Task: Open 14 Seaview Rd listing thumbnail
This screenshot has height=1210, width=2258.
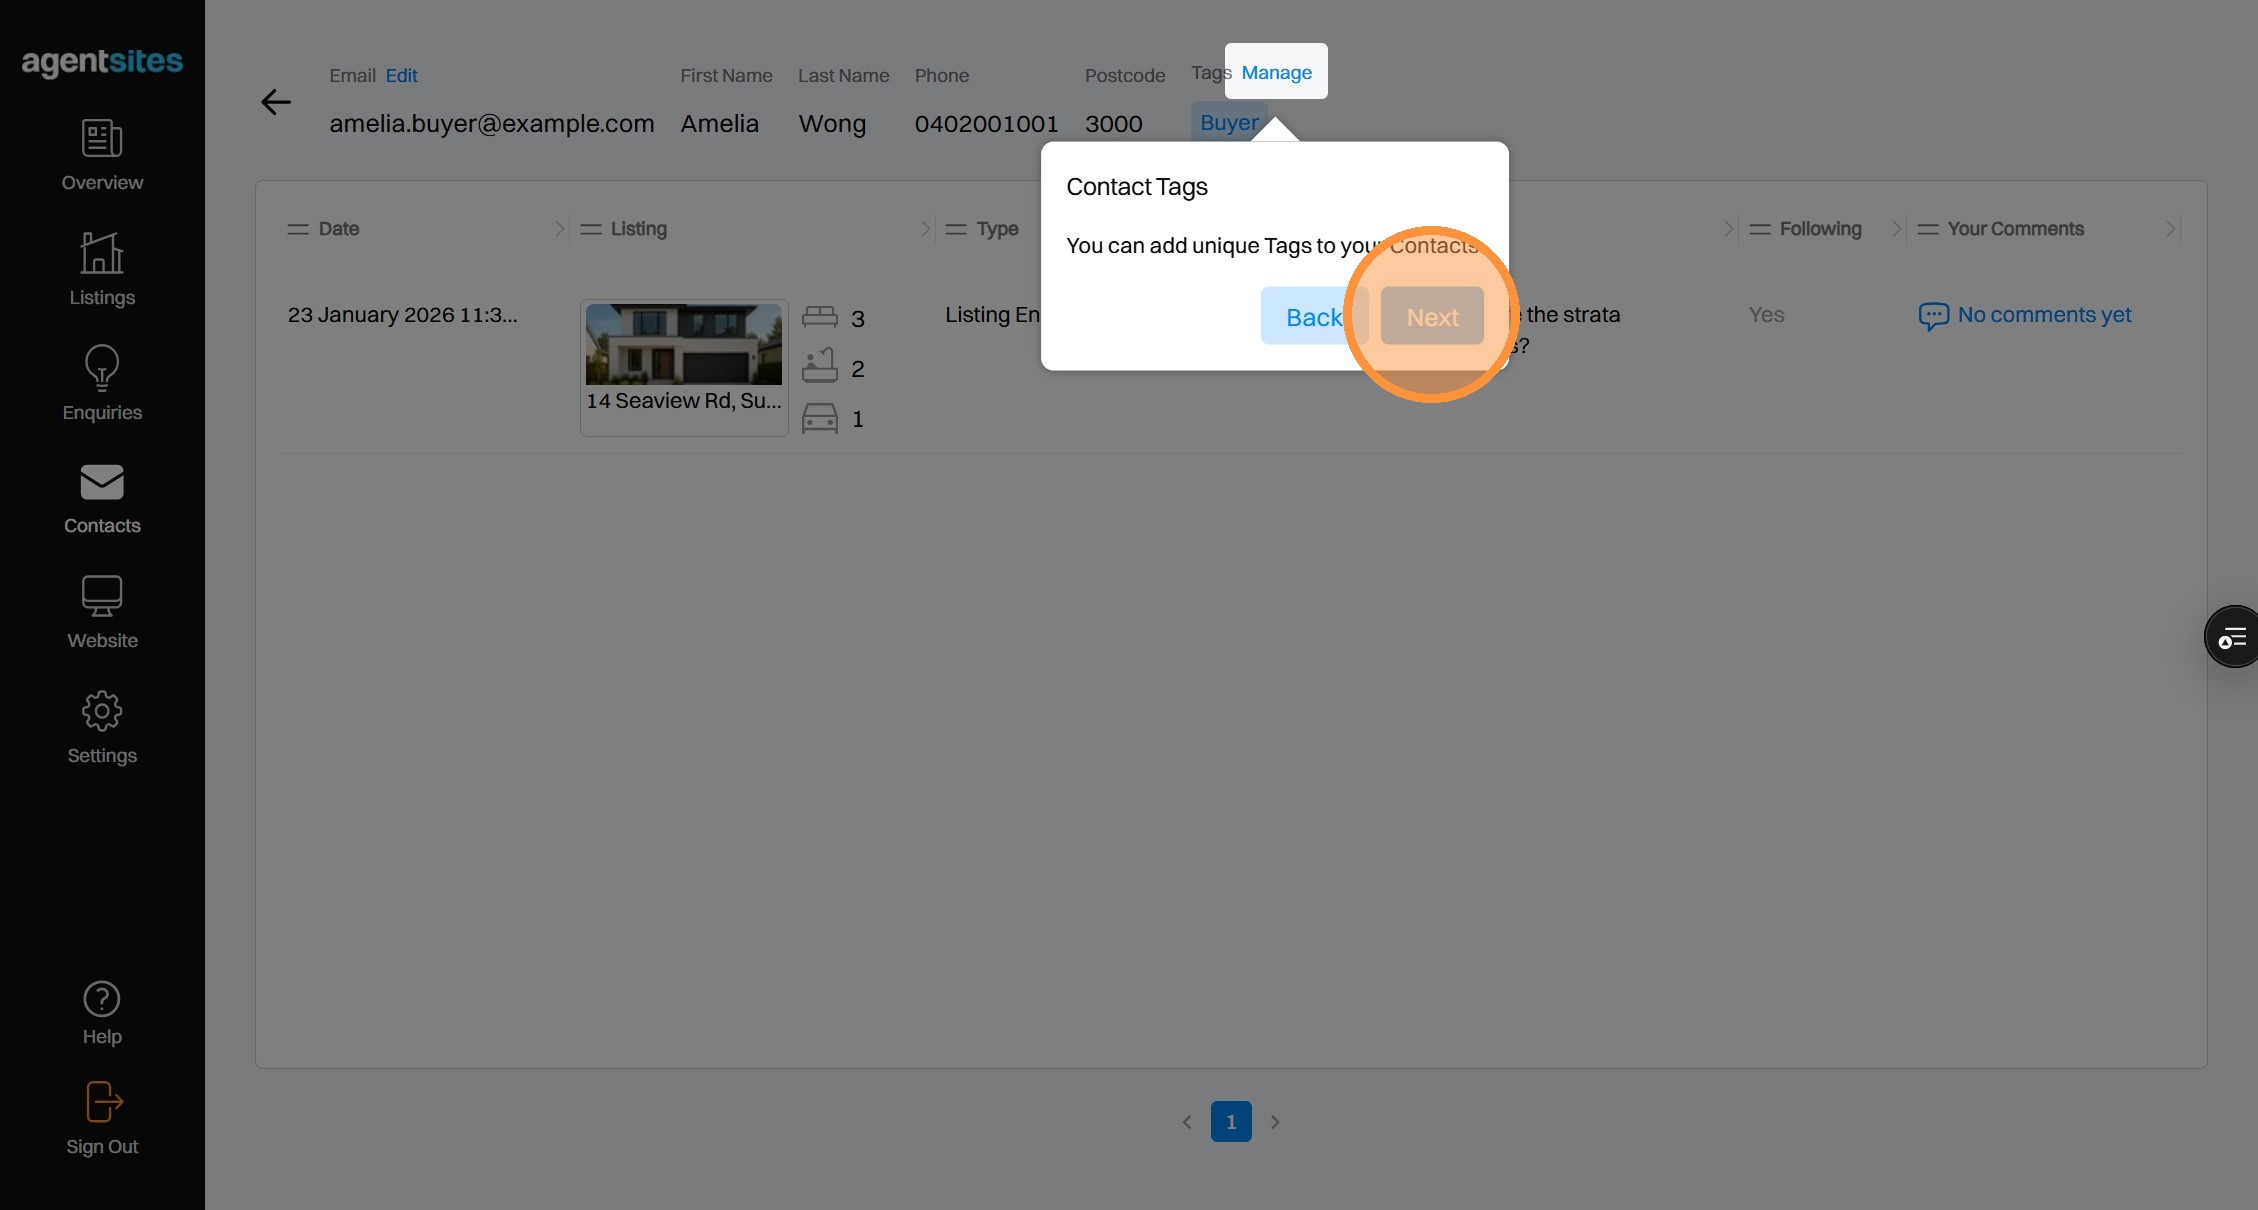Action: [684, 345]
